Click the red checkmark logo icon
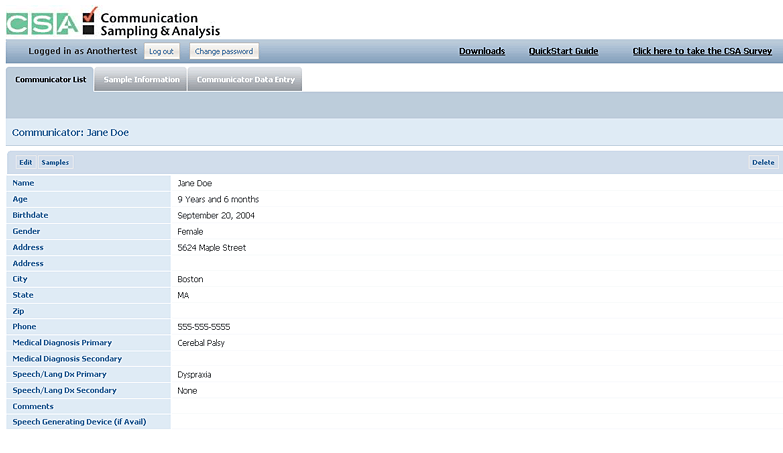This screenshot has height=453, width=783. pyautogui.click(x=89, y=20)
